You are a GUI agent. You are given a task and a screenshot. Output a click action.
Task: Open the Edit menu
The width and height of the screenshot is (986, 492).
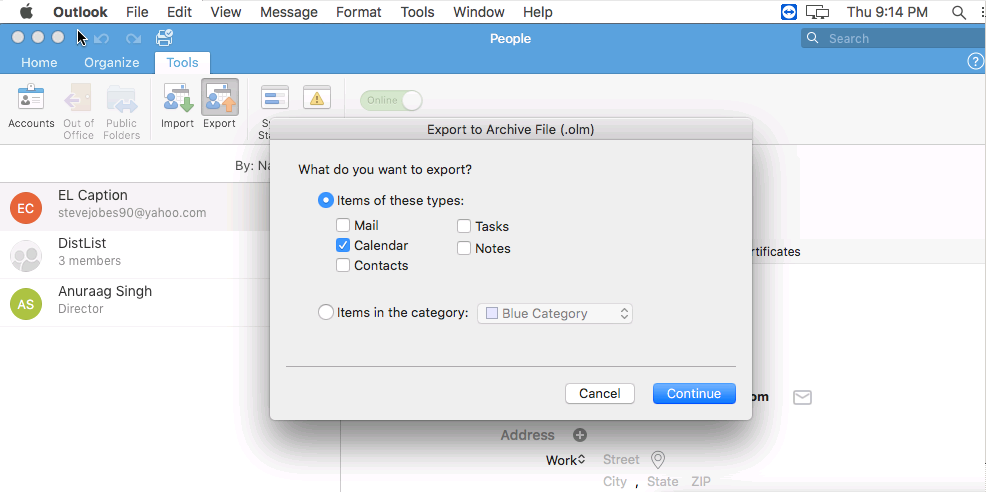179,12
